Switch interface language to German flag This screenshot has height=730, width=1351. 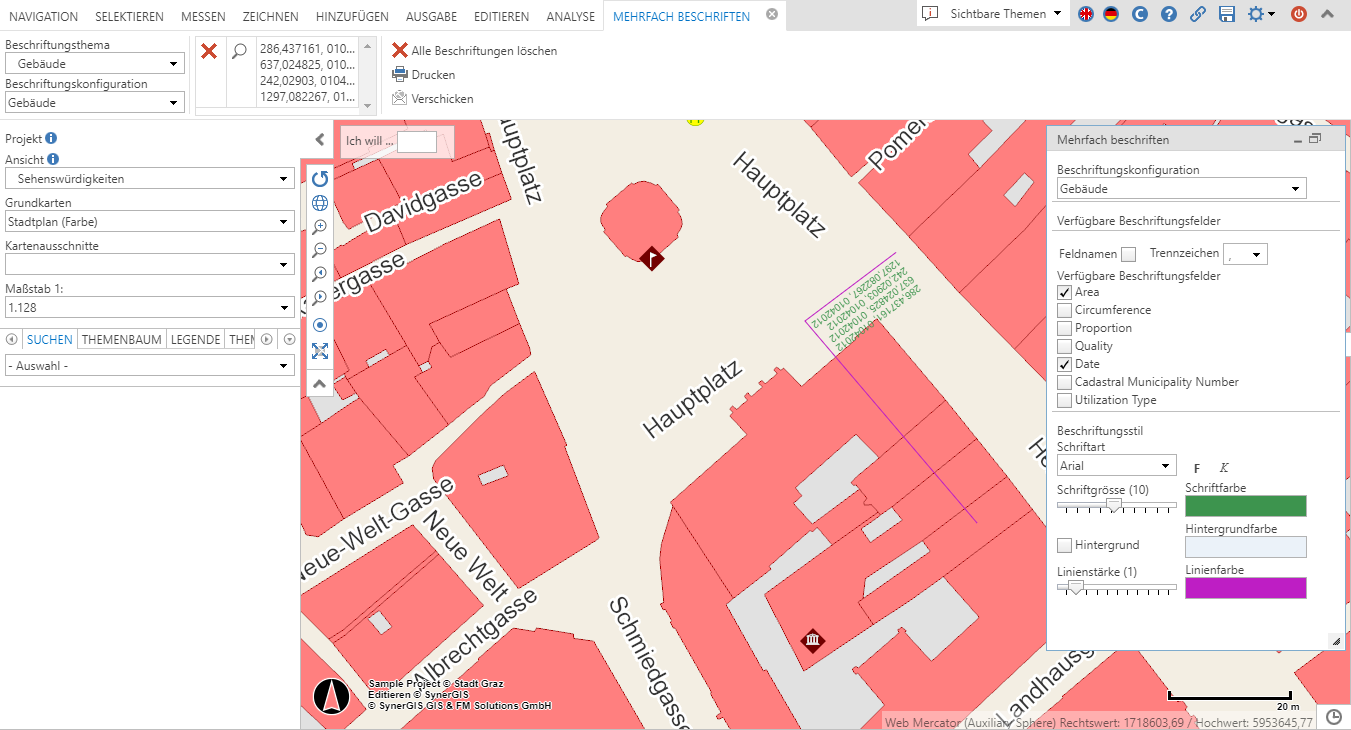click(x=1110, y=15)
